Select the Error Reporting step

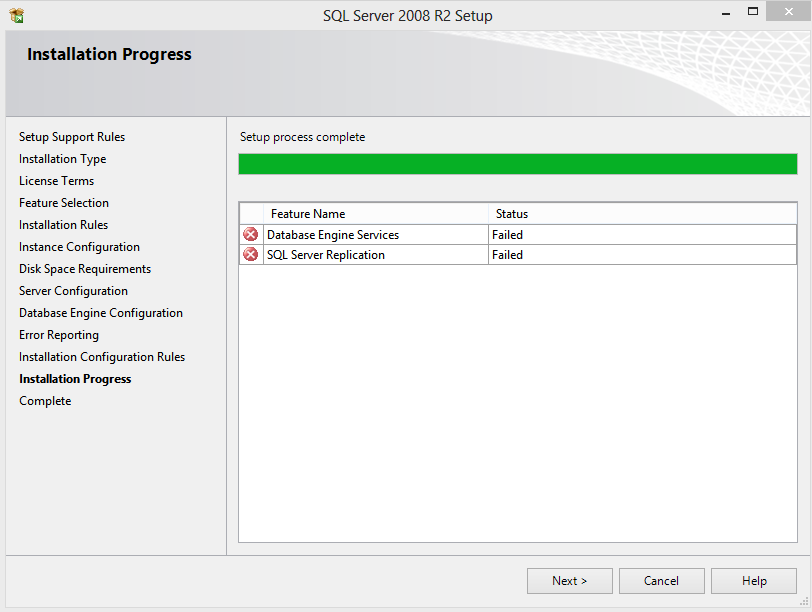[x=59, y=335]
